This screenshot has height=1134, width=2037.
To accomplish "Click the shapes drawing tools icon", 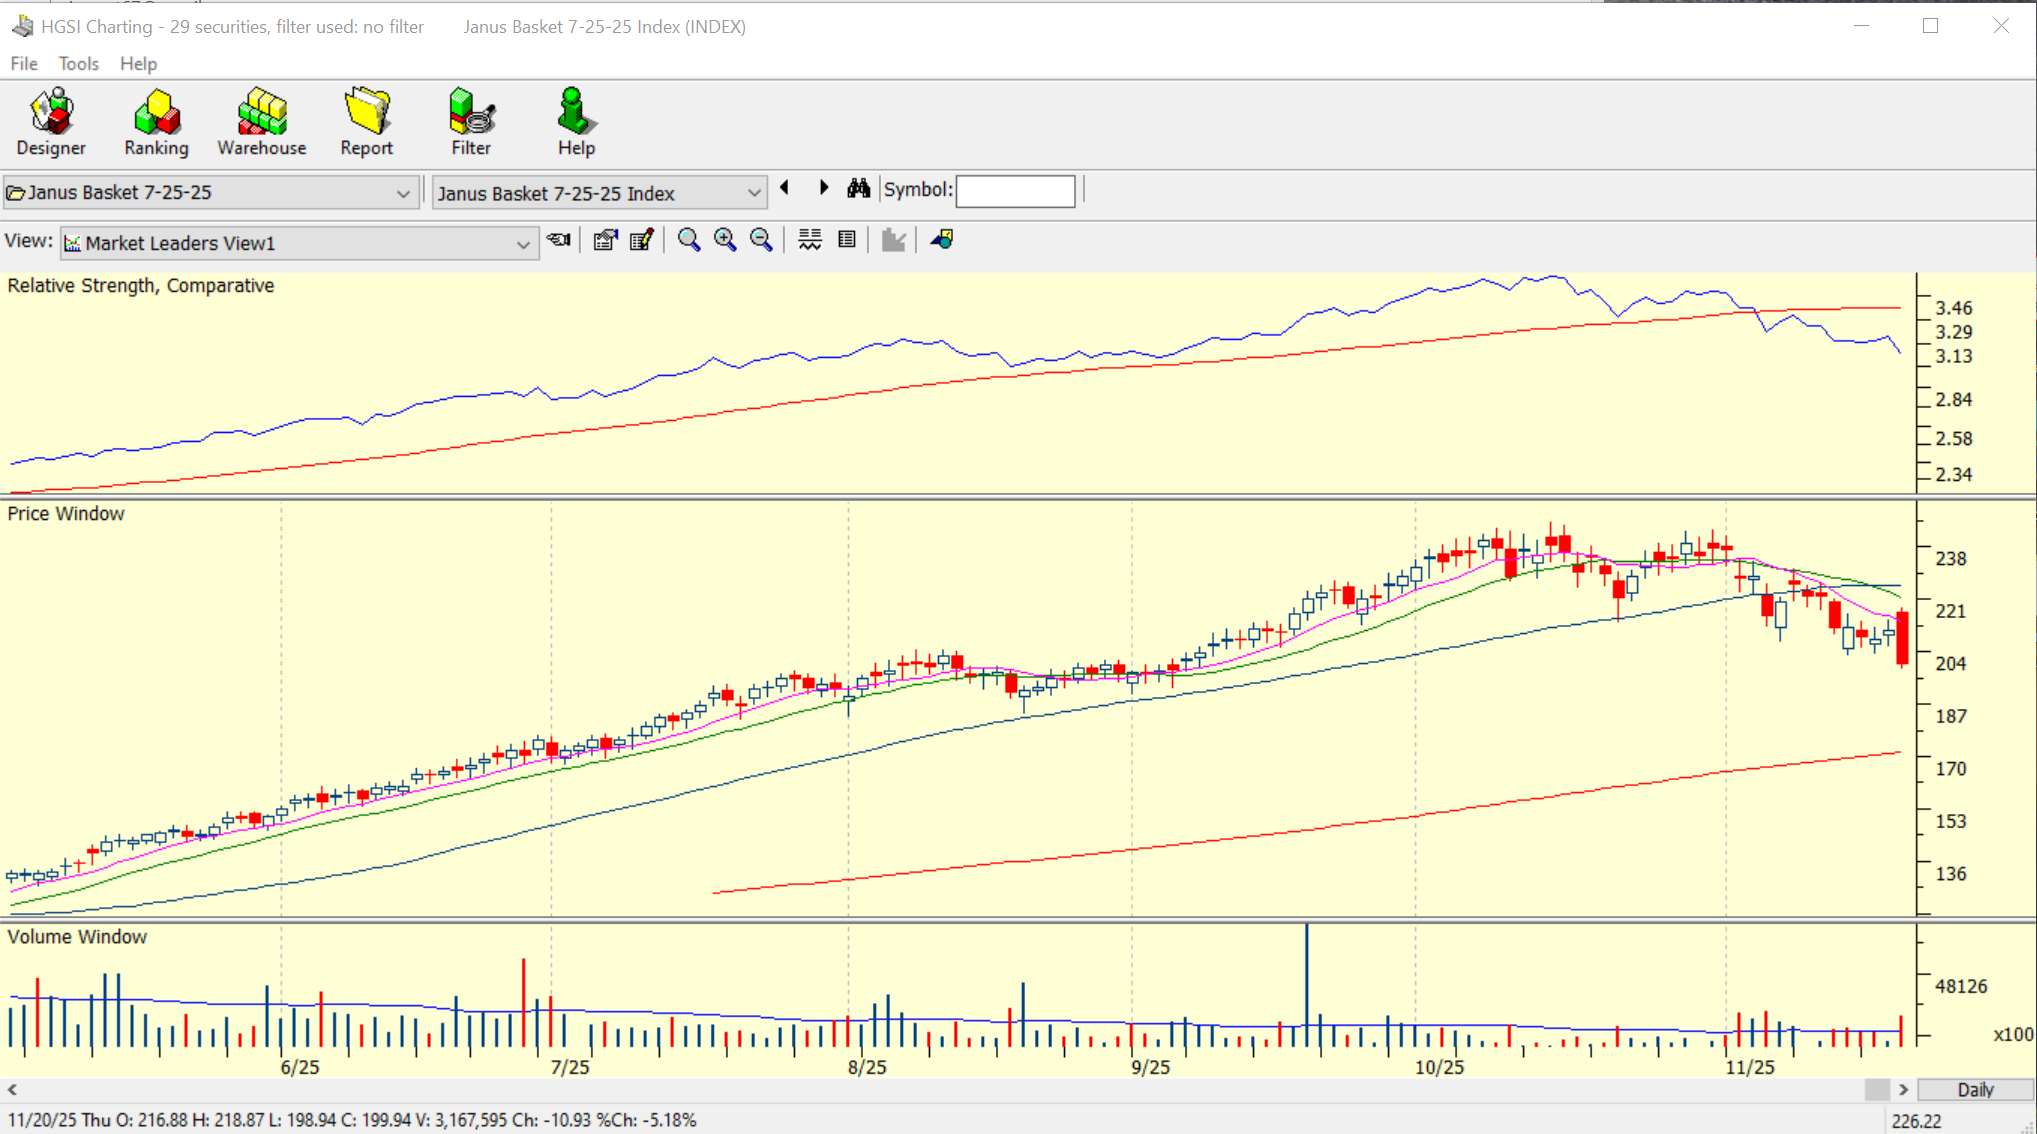I will coord(942,240).
